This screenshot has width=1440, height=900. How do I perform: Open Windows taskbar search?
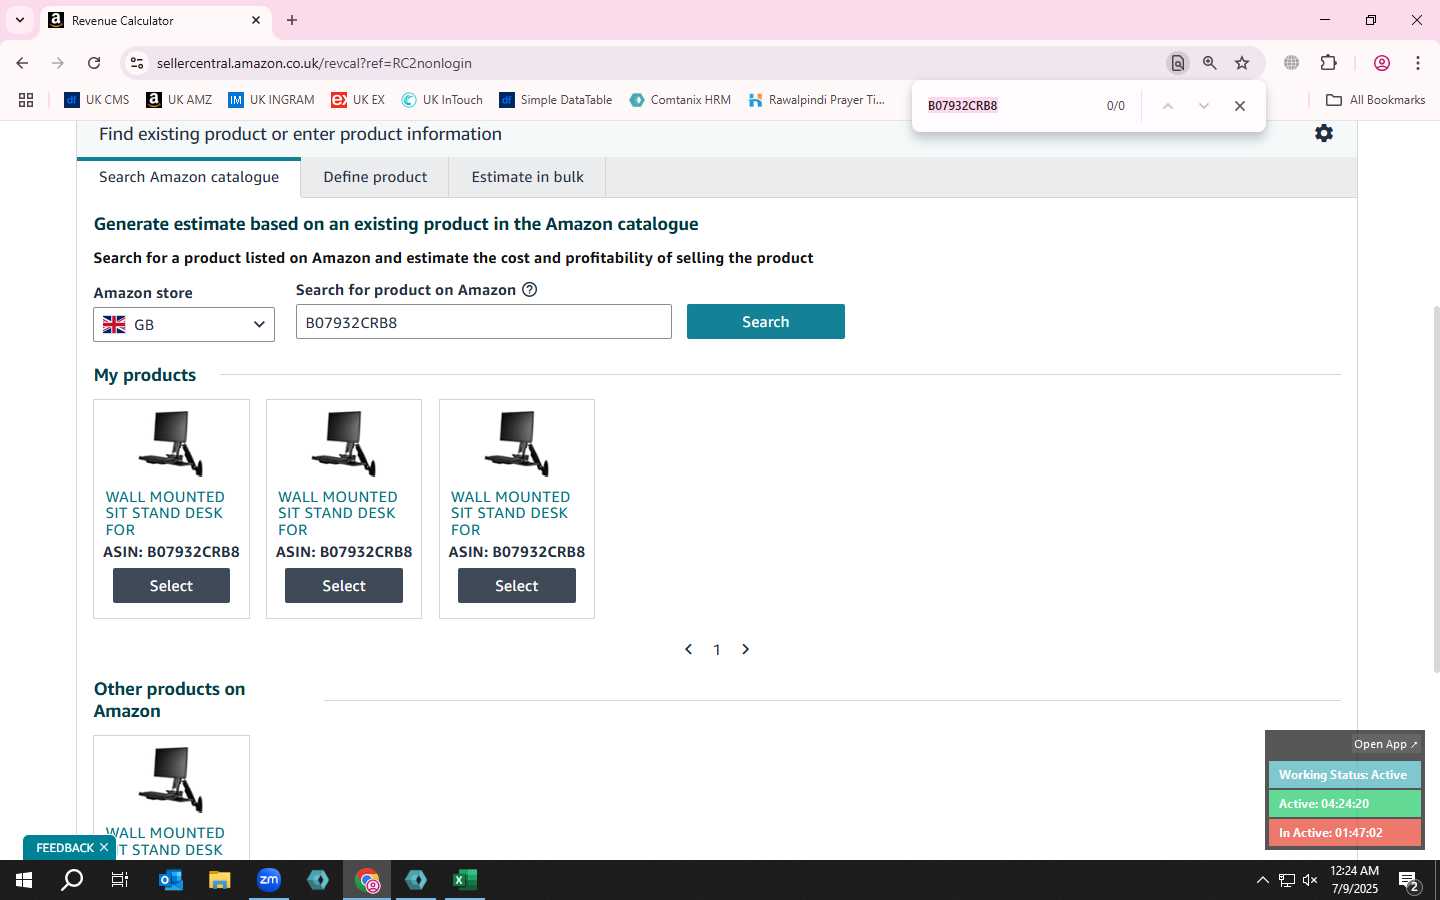tap(72, 880)
